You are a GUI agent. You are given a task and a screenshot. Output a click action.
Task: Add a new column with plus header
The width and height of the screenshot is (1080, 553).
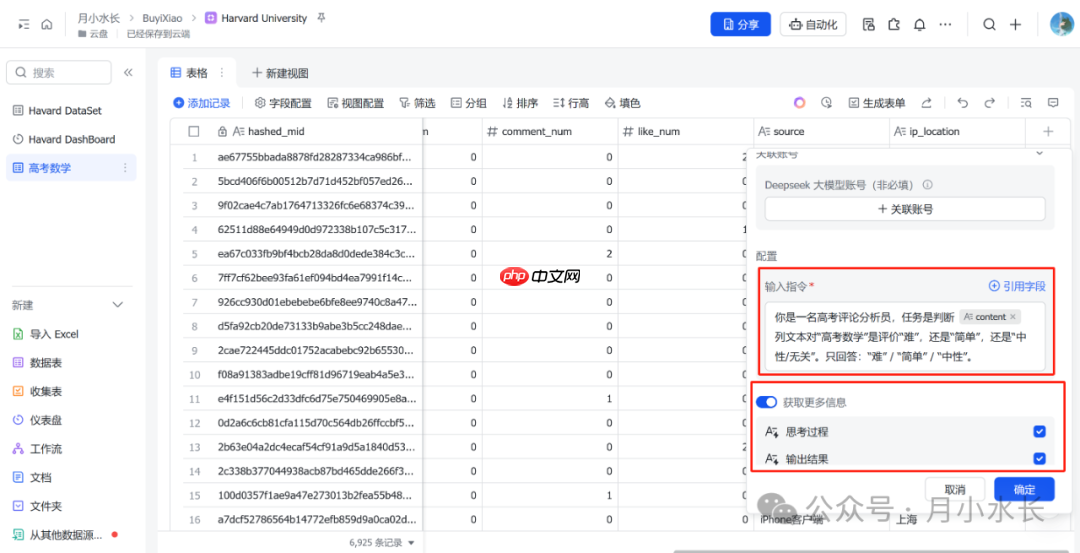point(1048,131)
